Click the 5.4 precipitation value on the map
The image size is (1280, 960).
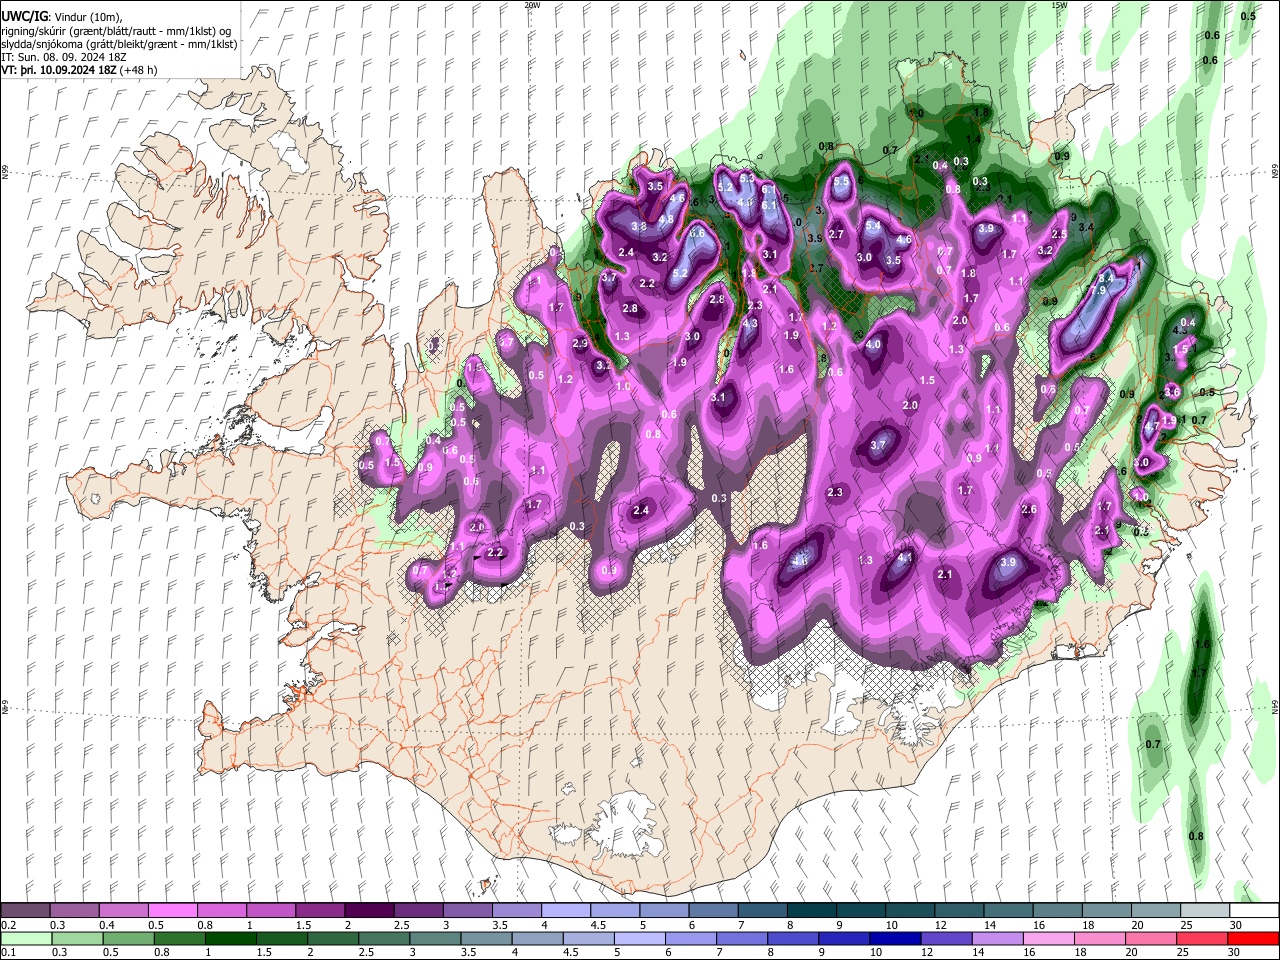click(873, 226)
